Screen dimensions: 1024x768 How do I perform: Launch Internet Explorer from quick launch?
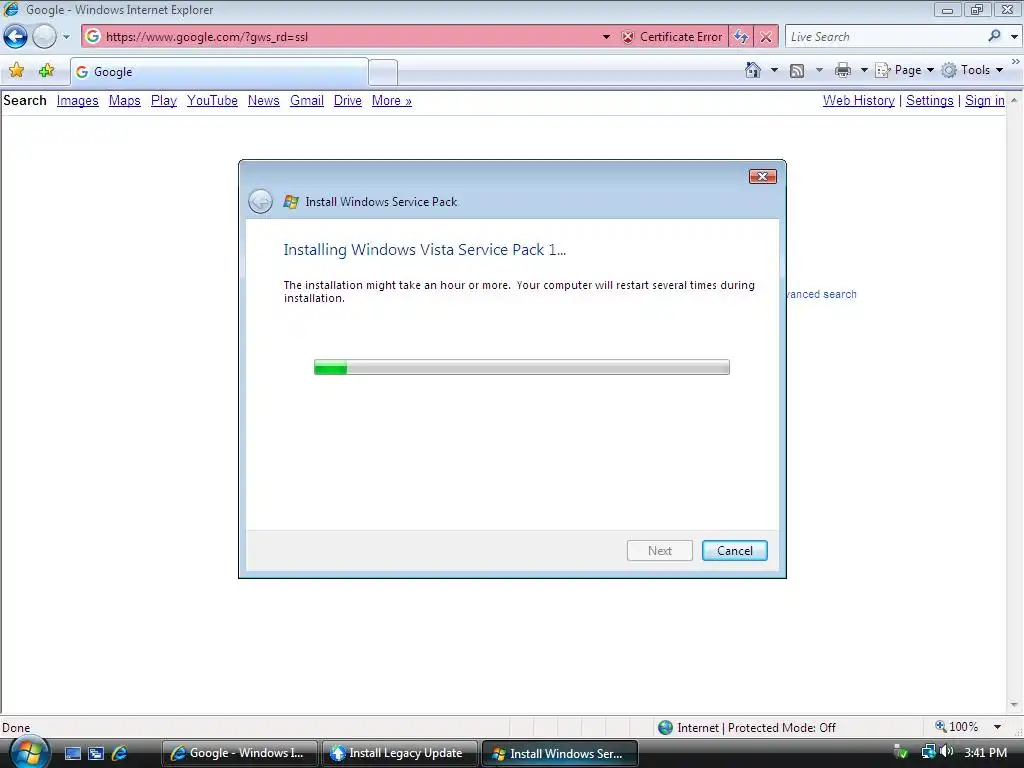point(120,753)
